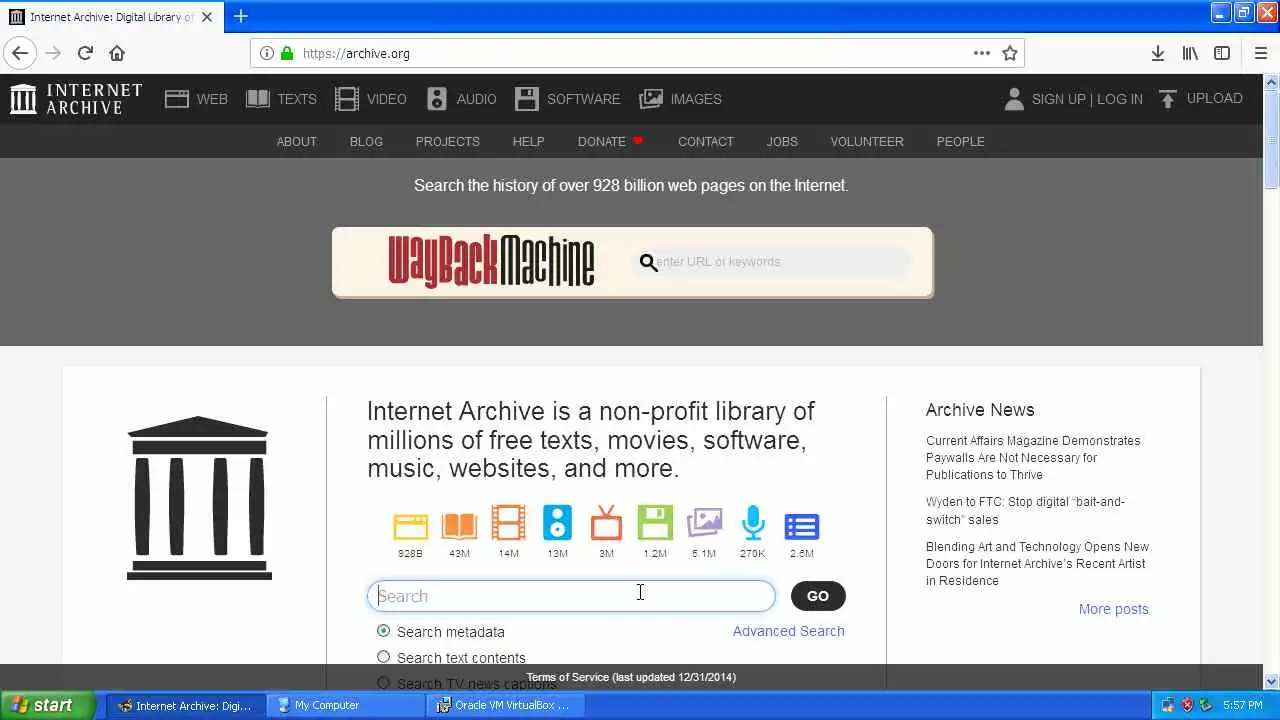Open the People menu item
Viewport: 1280px width, 720px height.
click(x=961, y=141)
